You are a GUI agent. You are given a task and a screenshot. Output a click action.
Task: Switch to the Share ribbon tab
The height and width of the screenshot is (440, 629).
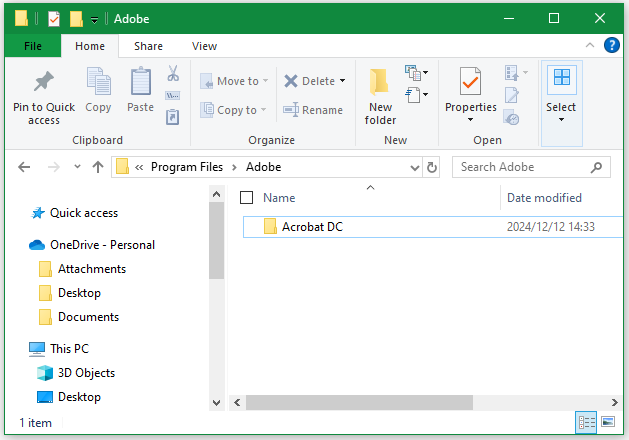(148, 46)
